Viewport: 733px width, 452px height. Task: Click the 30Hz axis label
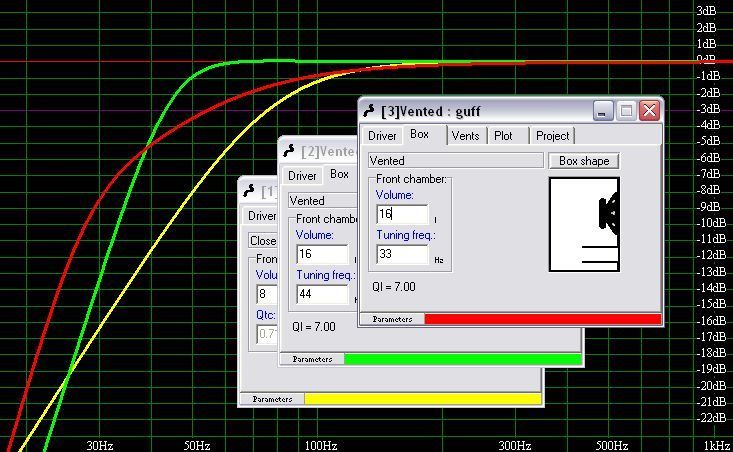(x=100, y=445)
